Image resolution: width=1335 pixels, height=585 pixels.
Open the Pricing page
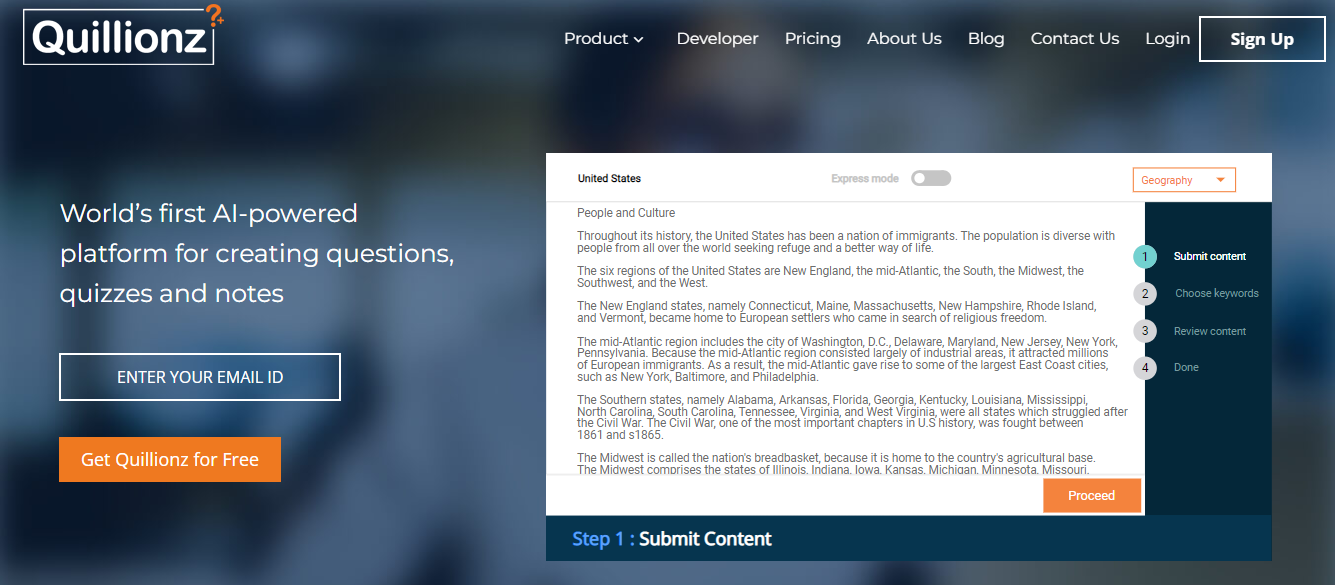coord(812,39)
